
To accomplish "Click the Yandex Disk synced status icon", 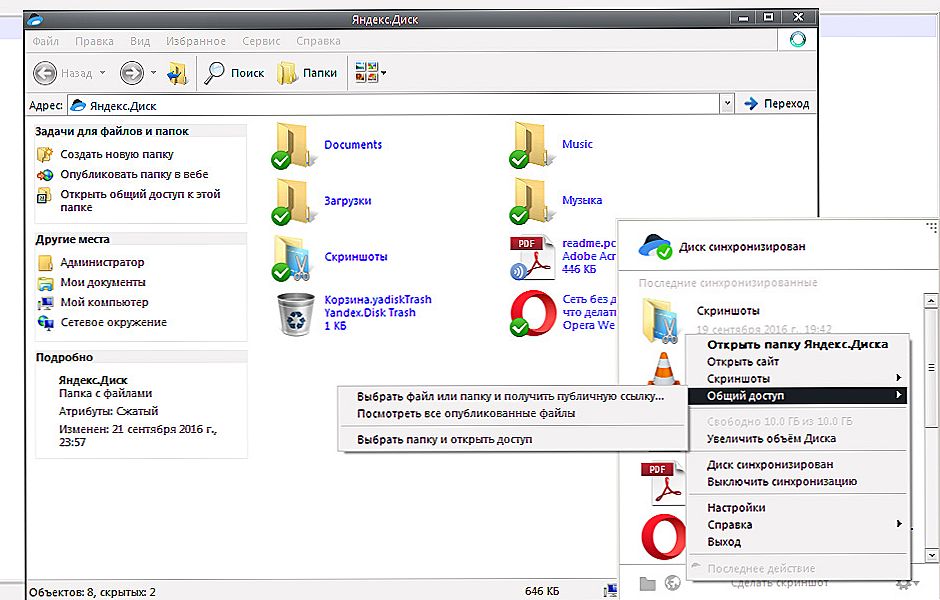I will pyautogui.click(x=655, y=246).
